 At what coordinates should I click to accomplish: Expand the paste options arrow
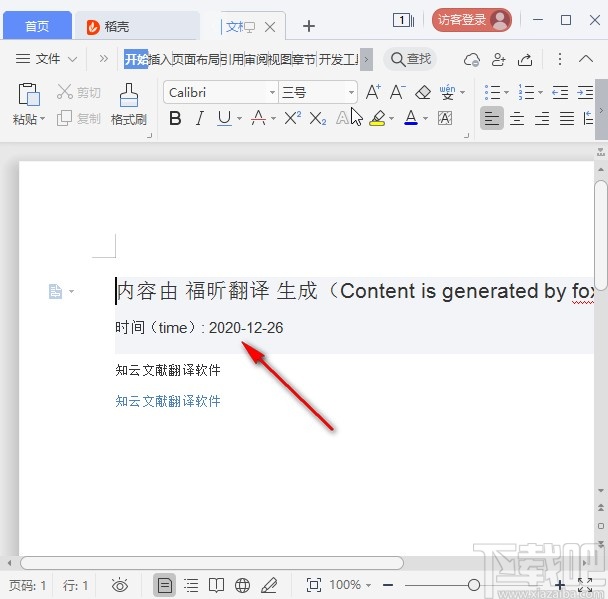[42, 118]
